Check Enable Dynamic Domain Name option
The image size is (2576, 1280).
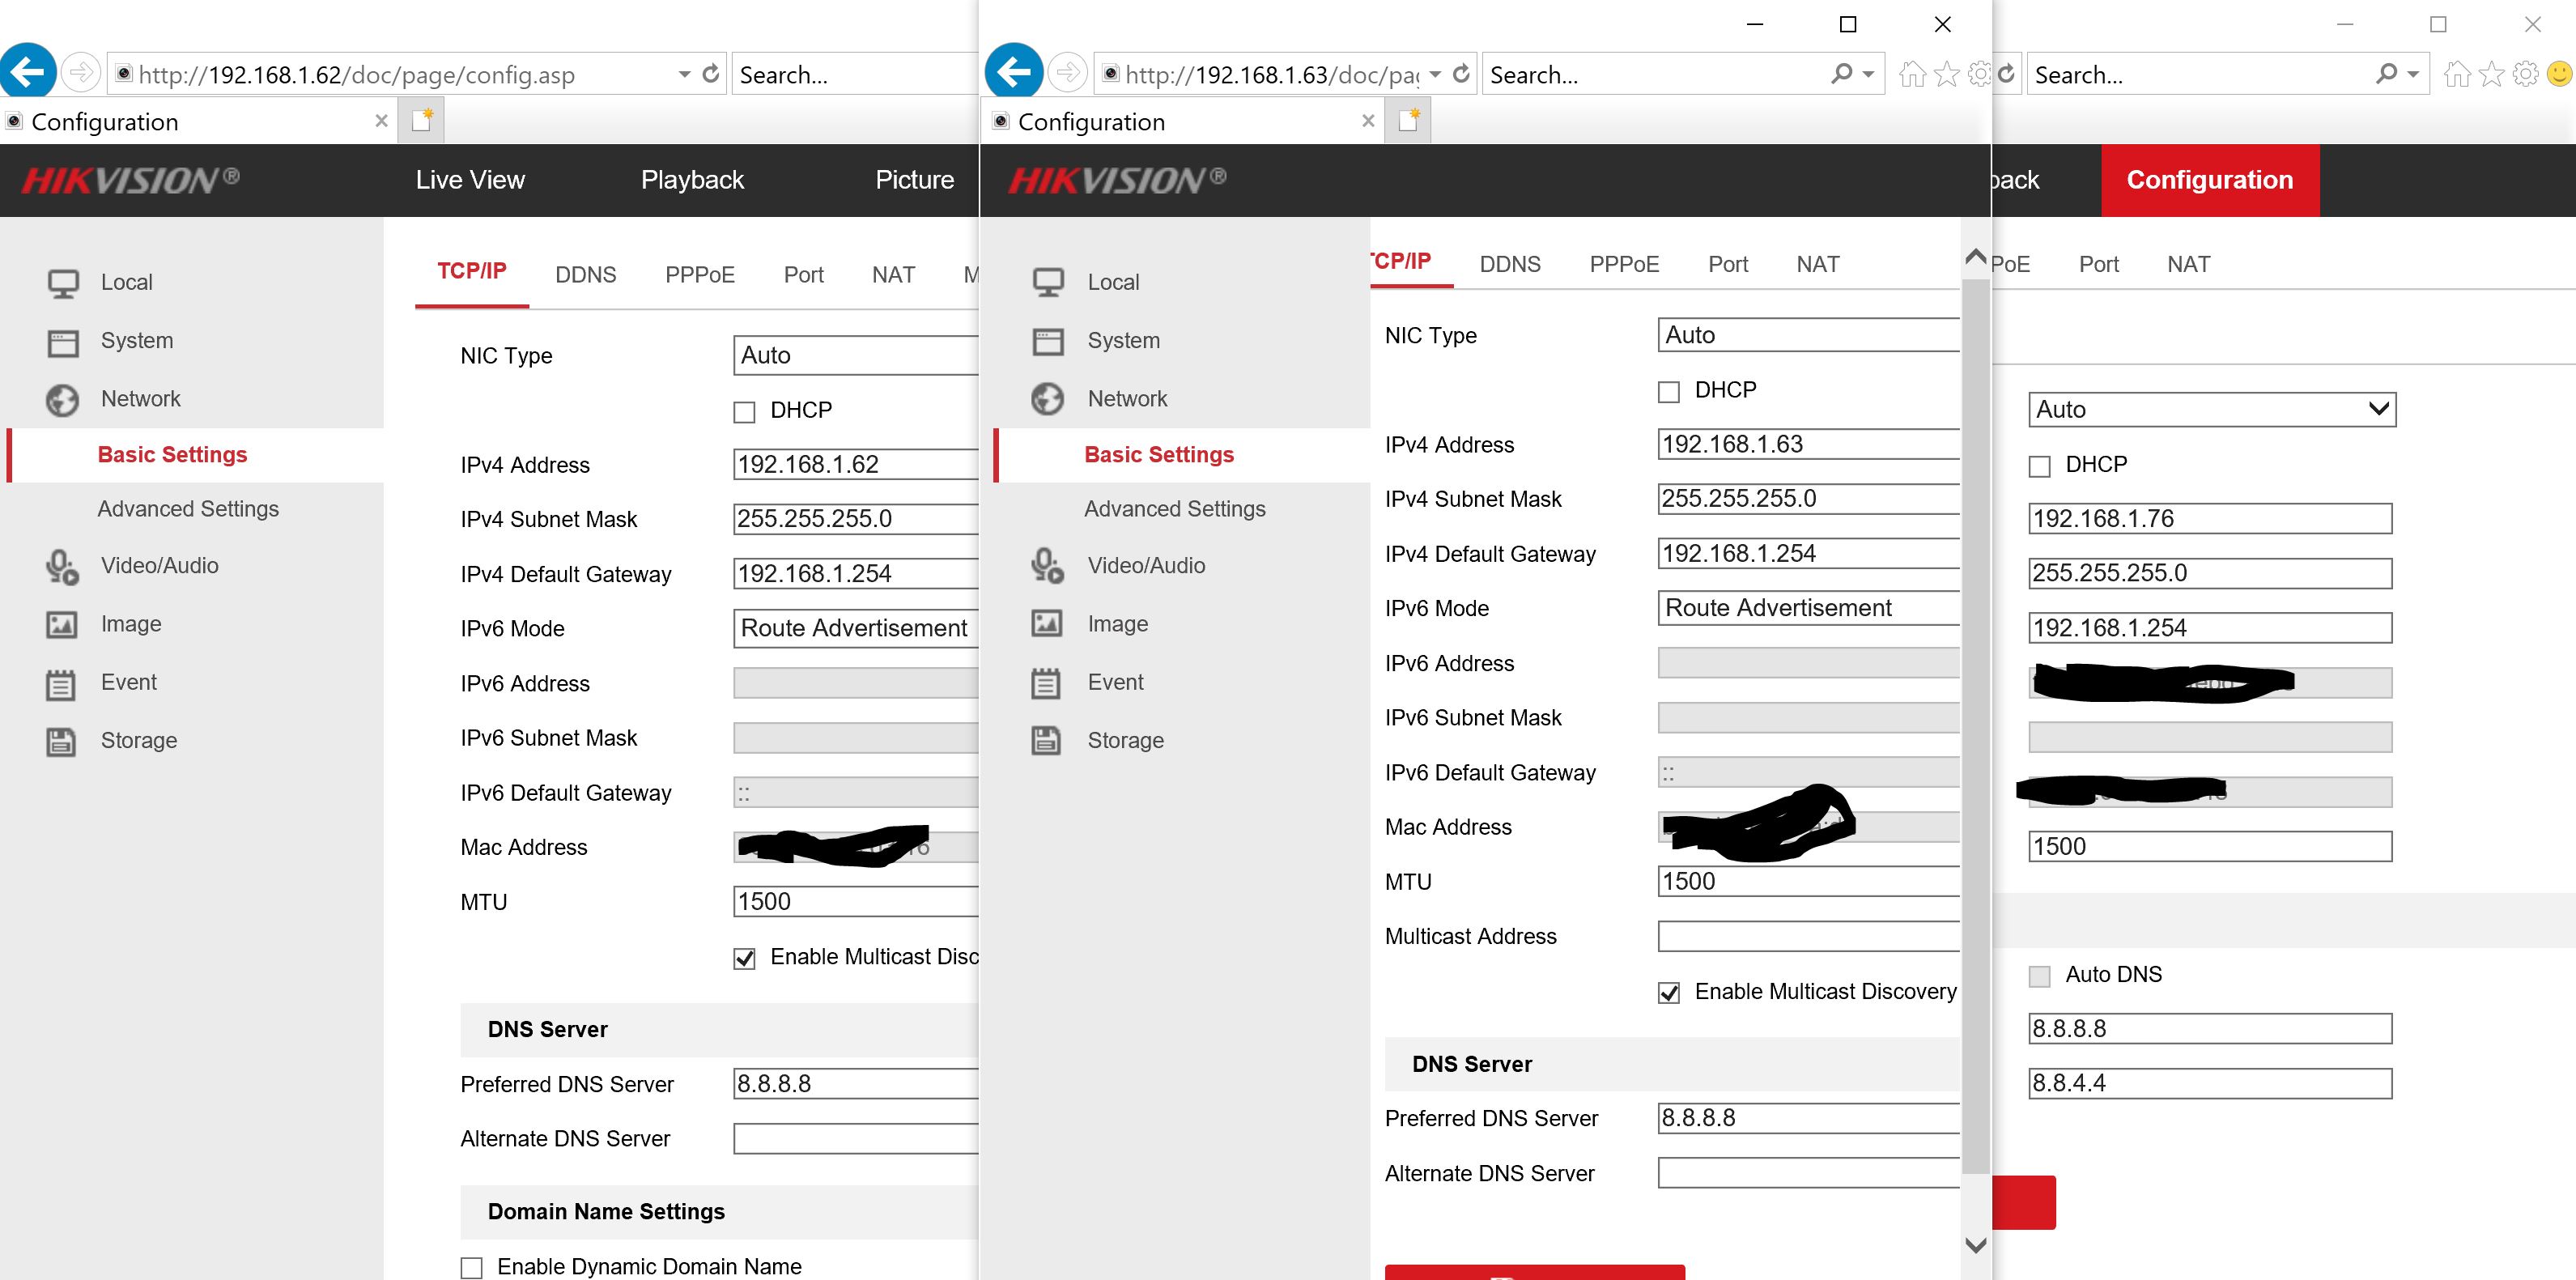click(x=471, y=1267)
